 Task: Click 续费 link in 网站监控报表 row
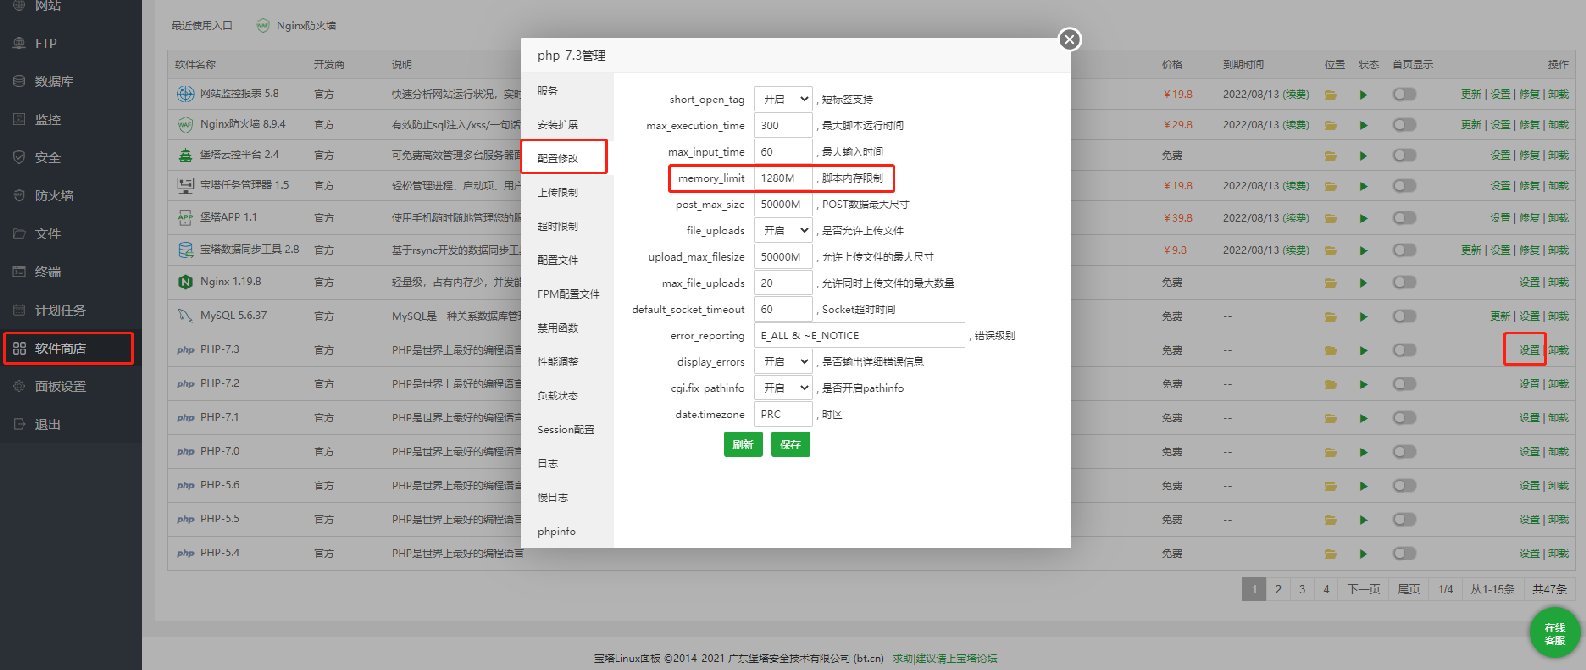pos(1296,94)
